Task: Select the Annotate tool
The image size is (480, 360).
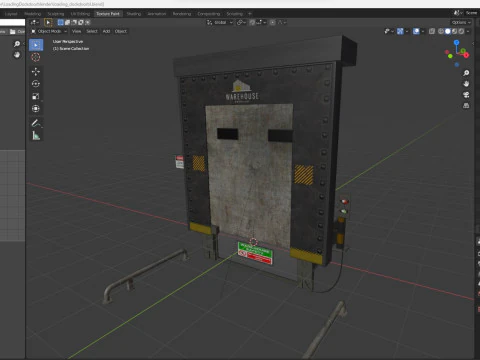Action: click(36, 123)
